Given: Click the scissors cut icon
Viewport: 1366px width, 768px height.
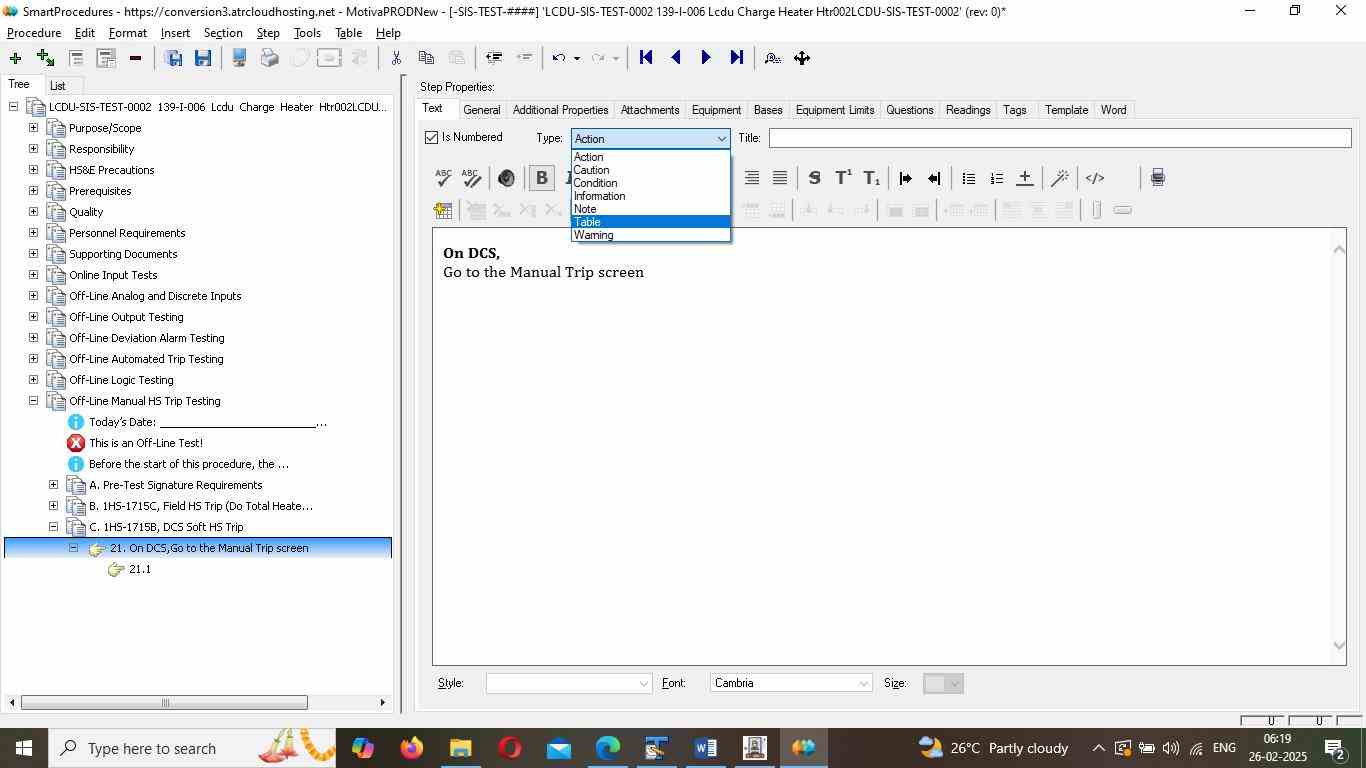Looking at the screenshot, I should point(396,58).
